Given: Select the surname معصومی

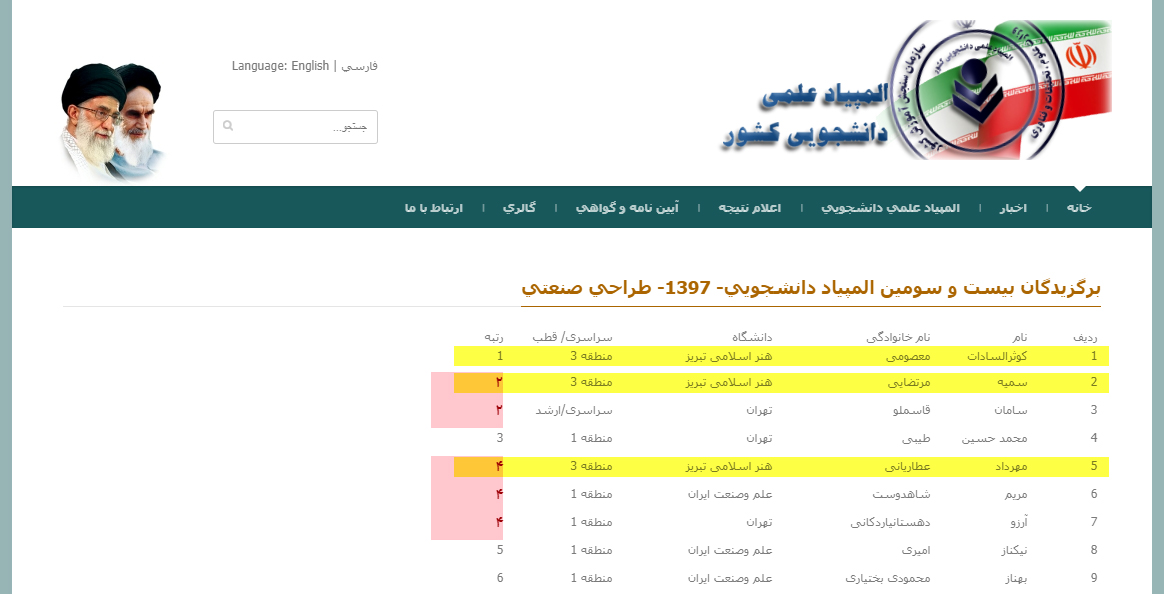Looking at the screenshot, I should (908, 356).
